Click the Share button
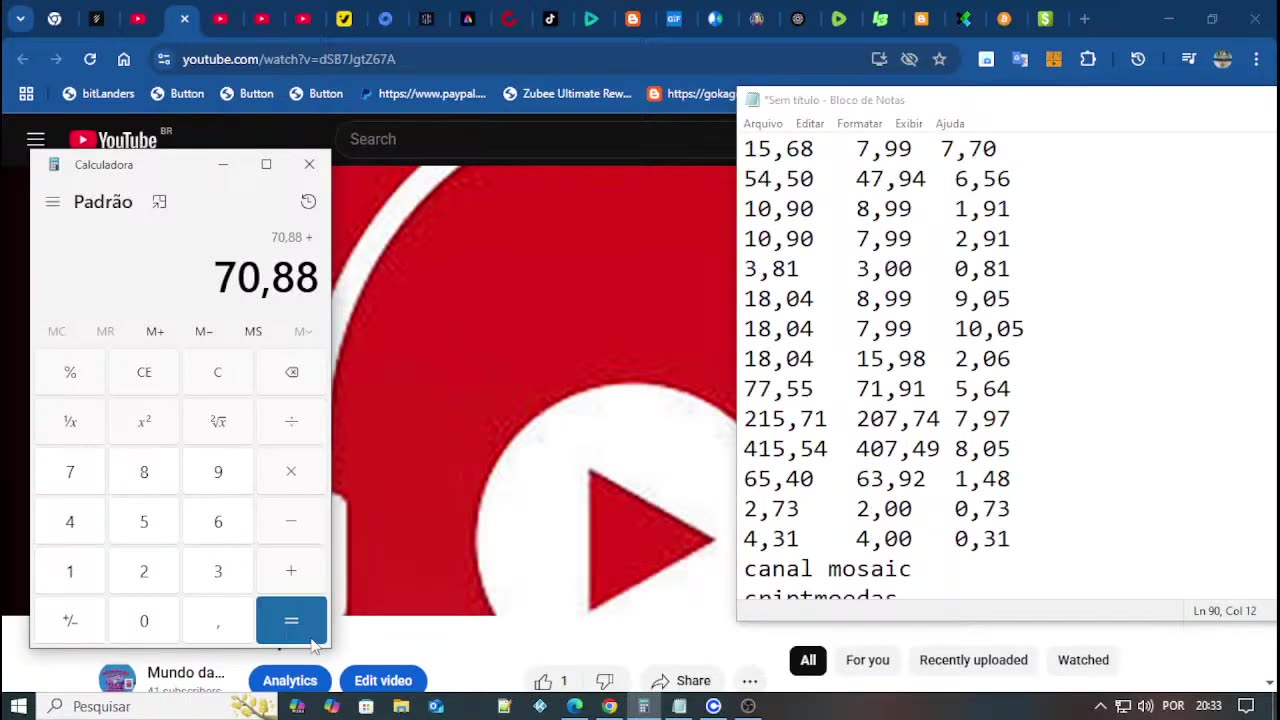This screenshot has height=720, width=1280. [x=681, y=681]
